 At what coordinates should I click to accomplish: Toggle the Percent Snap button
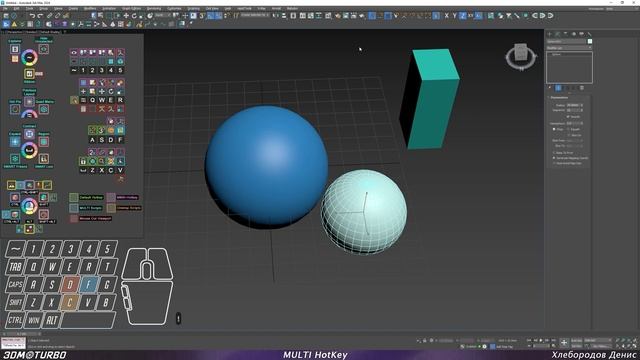pyautogui.click(x=219, y=16)
